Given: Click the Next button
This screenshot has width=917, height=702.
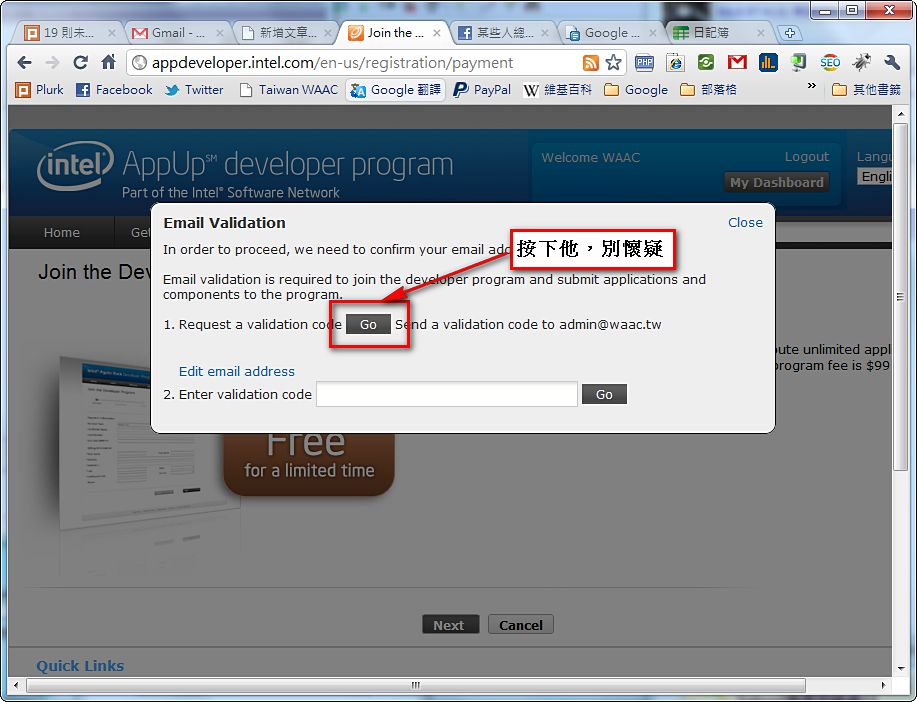Looking at the screenshot, I should pyautogui.click(x=449, y=625).
